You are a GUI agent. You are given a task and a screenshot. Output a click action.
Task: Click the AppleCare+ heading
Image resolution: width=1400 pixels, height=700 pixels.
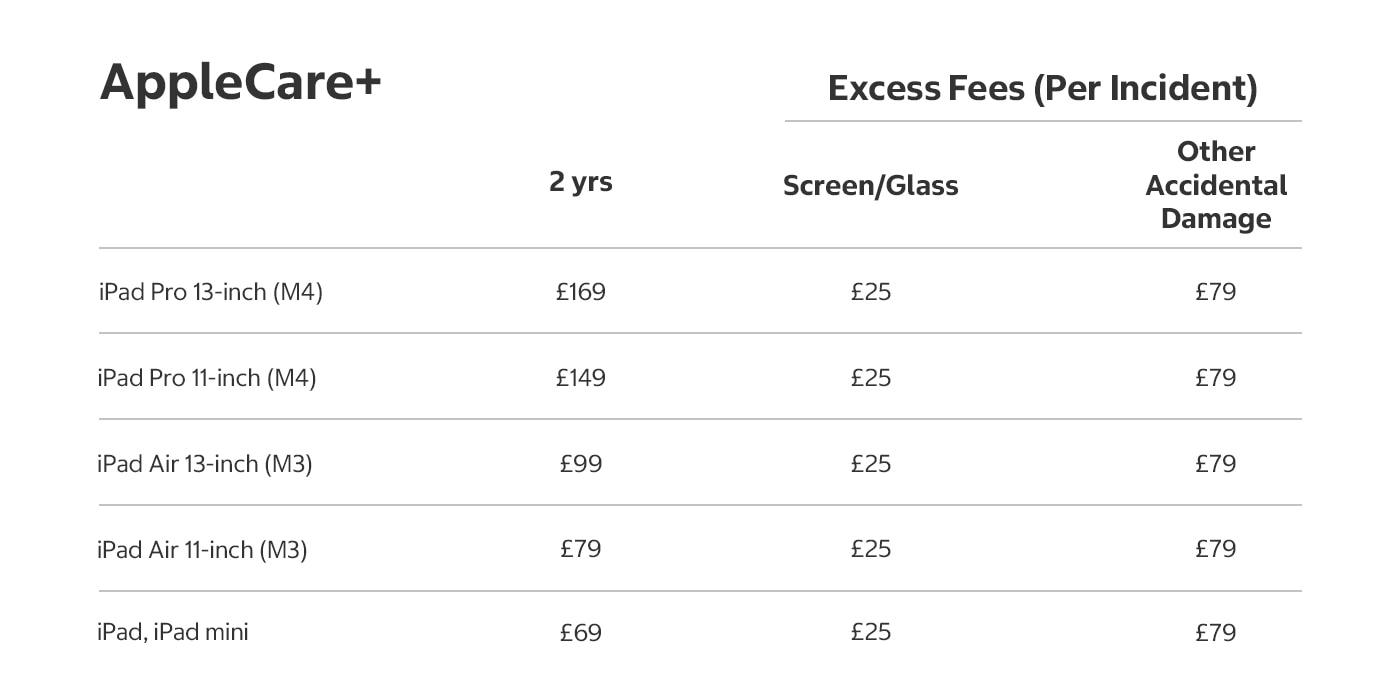pyautogui.click(x=241, y=82)
